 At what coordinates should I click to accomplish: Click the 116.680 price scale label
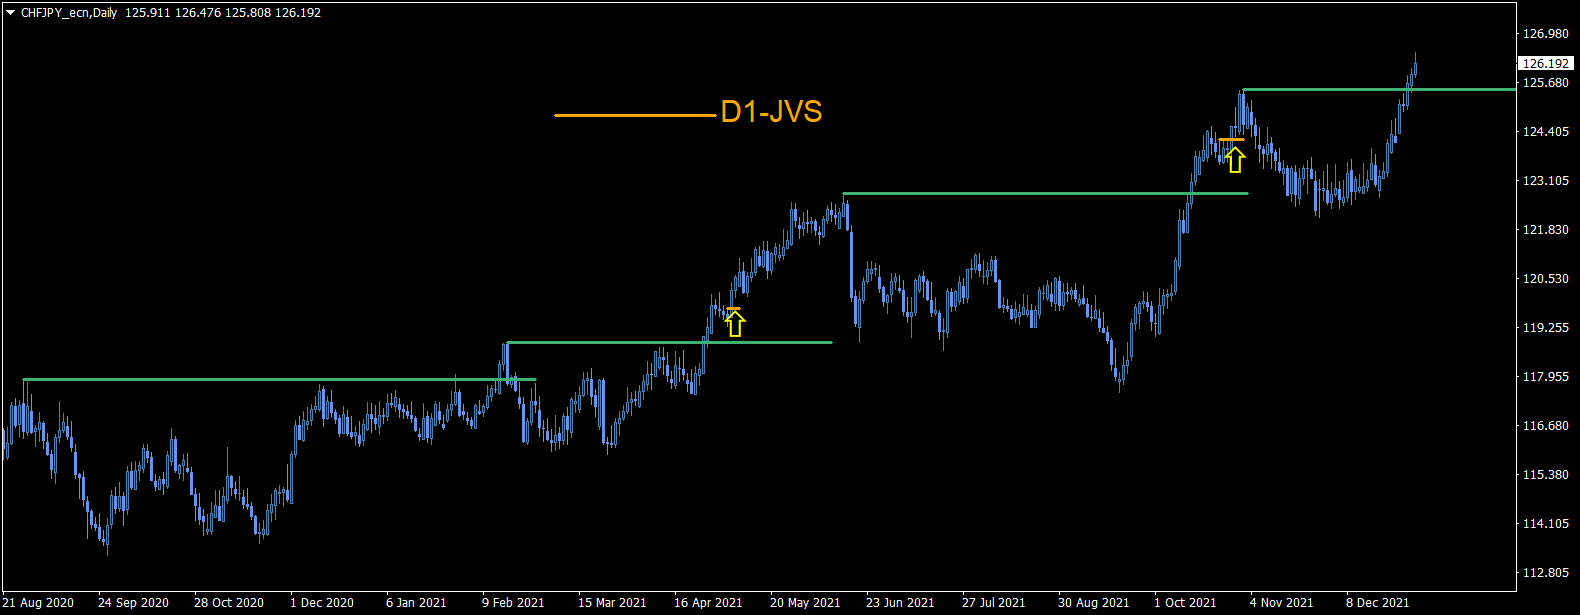(1546, 426)
